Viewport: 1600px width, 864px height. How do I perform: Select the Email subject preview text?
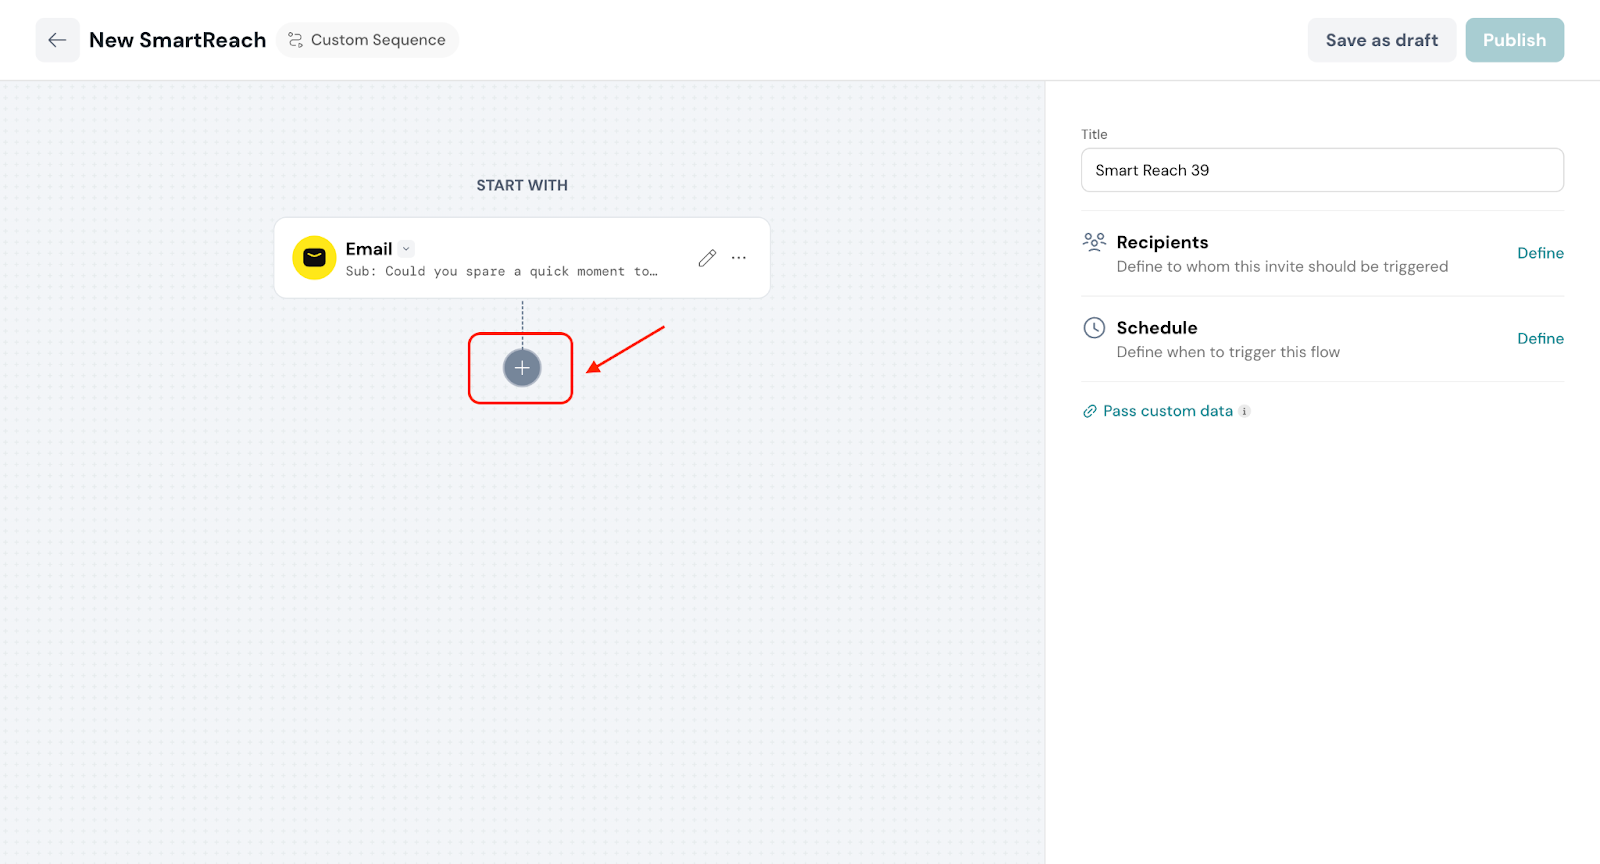click(501, 272)
